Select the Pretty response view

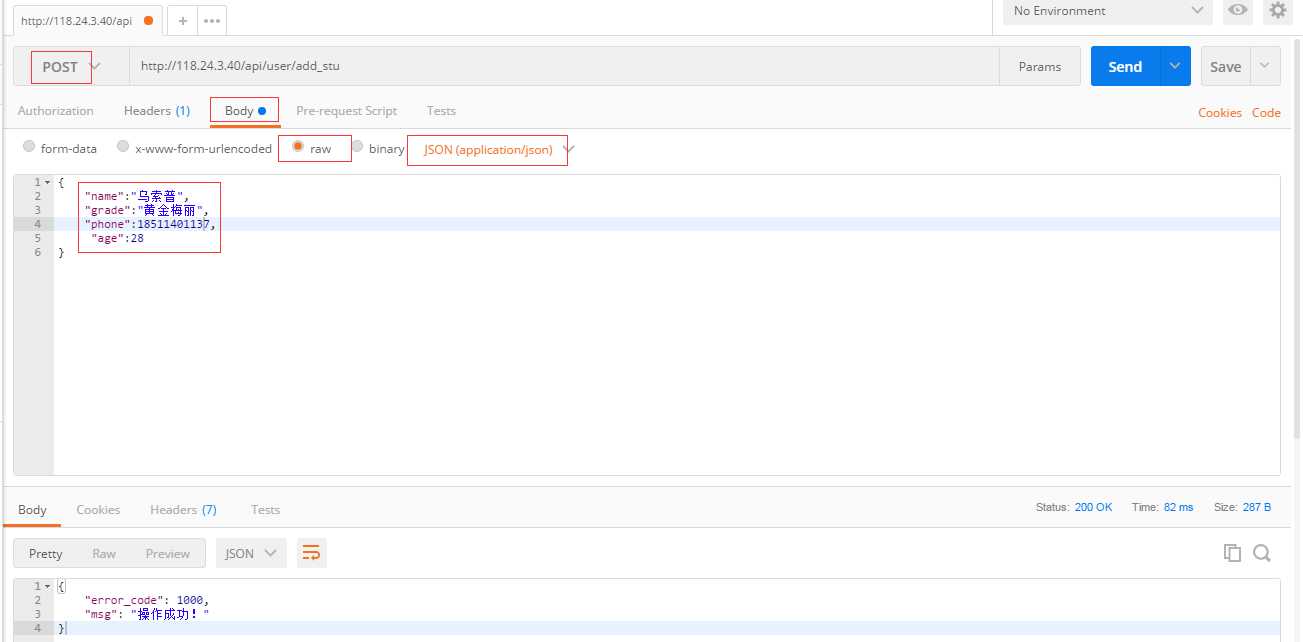pyautogui.click(x=45, y=553)
